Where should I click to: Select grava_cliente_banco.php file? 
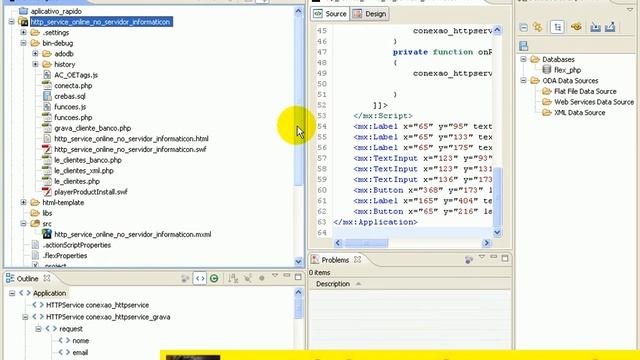93,128
